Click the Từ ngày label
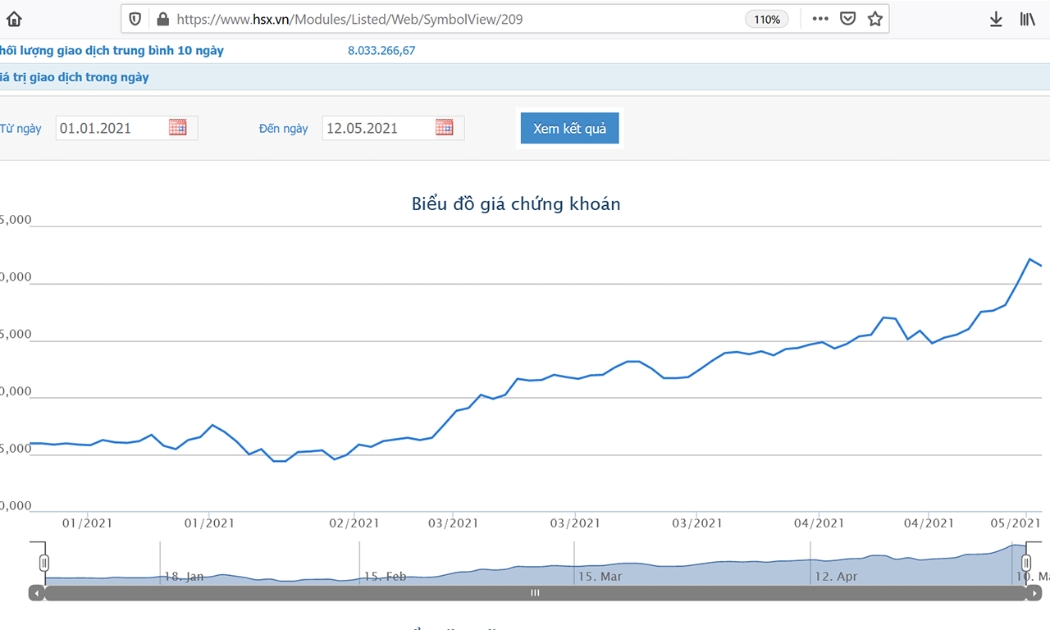This screenshot has width=1050, height=630. (21, 129)
